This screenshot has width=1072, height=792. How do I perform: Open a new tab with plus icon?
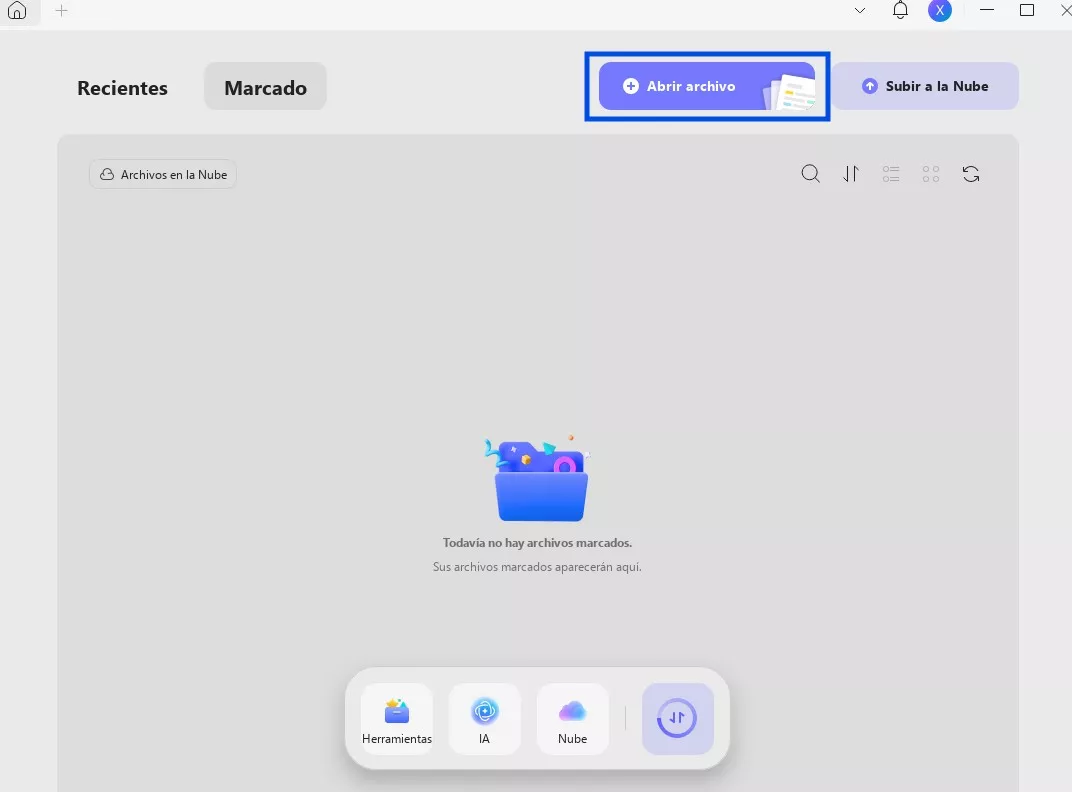pyautogui.click(x=62, y=10)
